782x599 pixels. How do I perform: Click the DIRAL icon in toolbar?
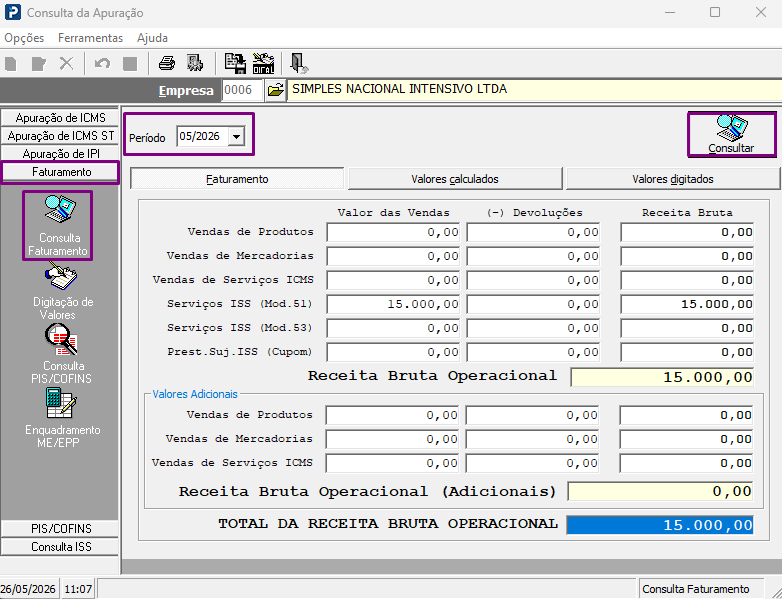click(x=263, y=63)
